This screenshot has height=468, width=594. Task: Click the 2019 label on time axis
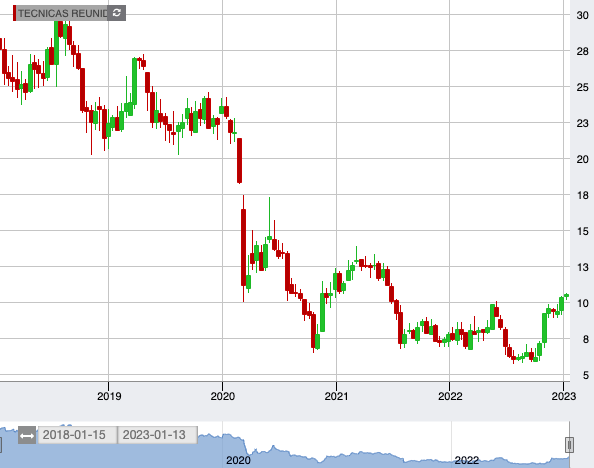[109, 396]
